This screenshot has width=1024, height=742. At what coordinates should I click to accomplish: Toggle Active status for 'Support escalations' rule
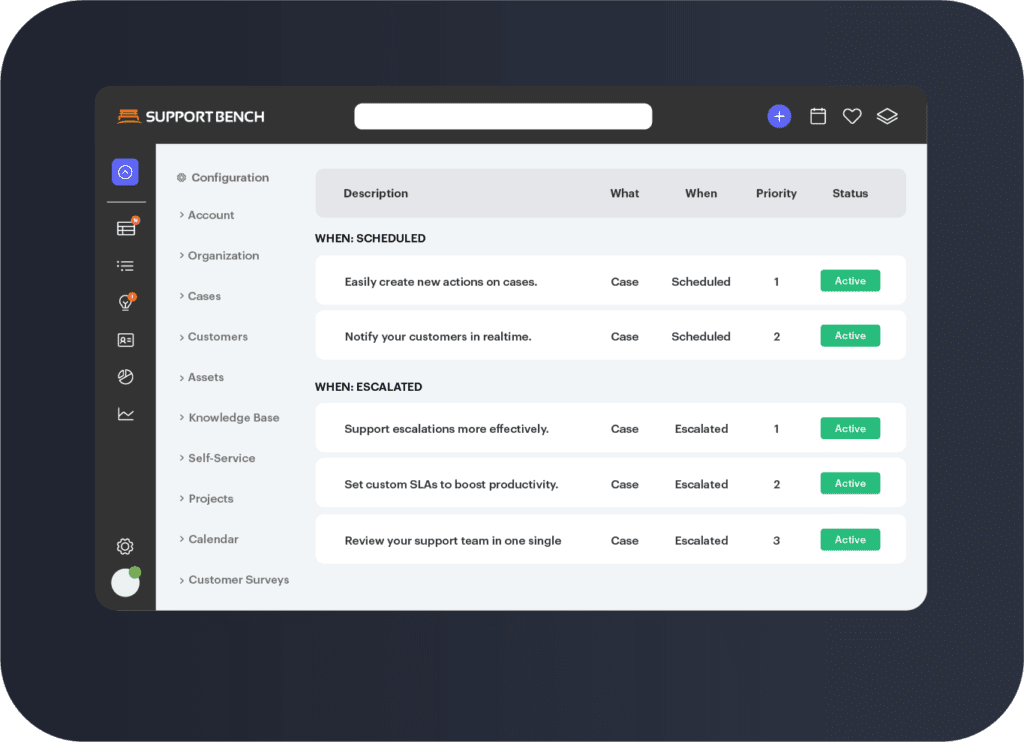coord(850,429)
